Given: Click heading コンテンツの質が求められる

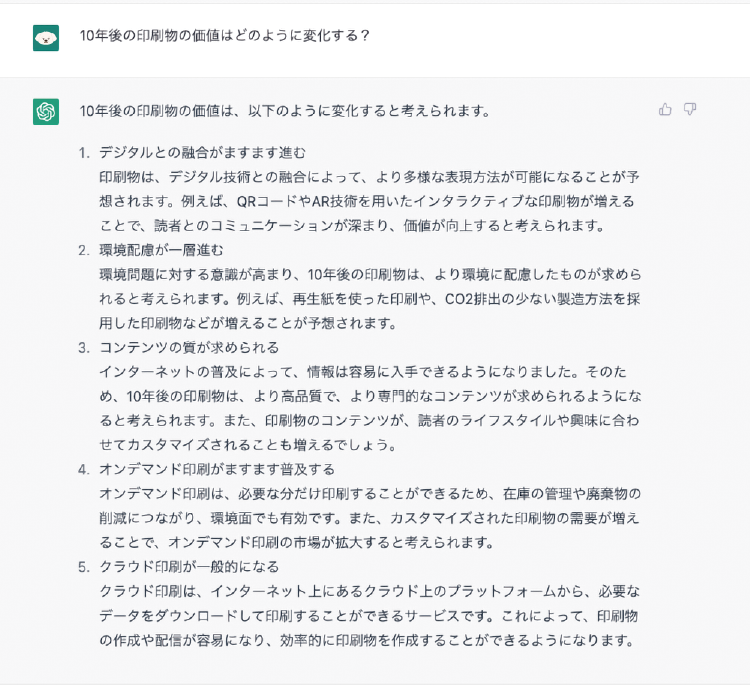Looking at the screenshot, I should tap(189, 347).
